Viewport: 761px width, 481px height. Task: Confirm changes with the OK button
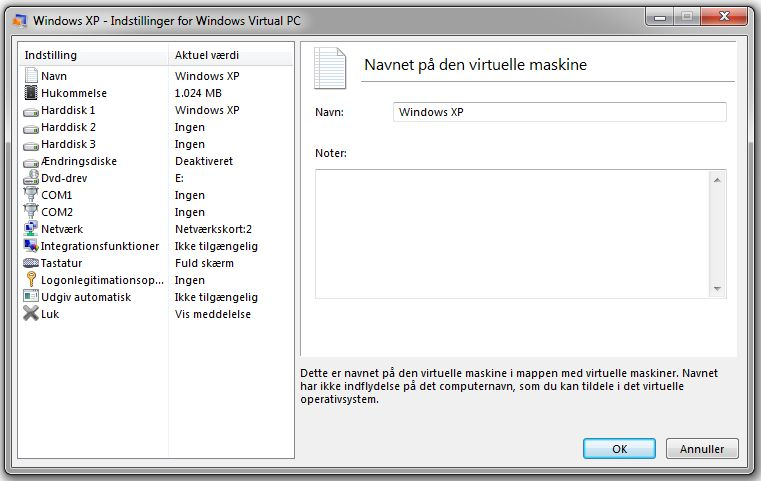point(619,448)
